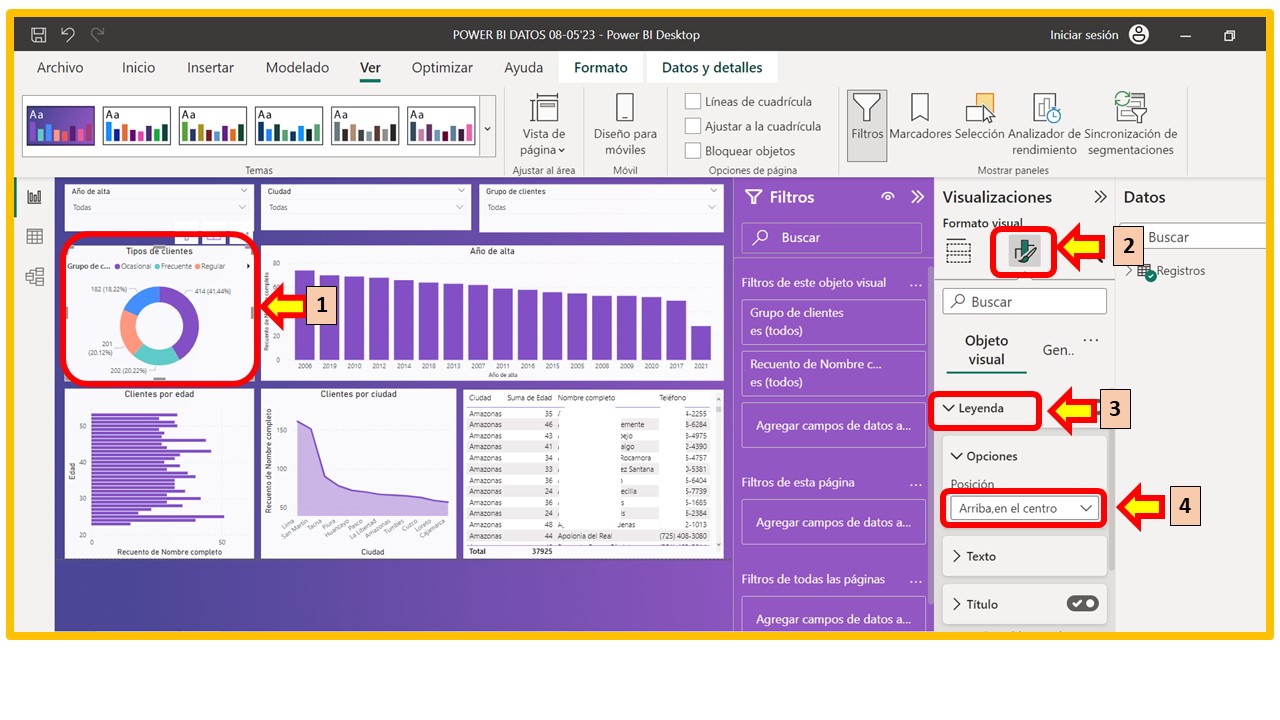Open the Vista de página menu
The image size is (1280, 720).
click(x=543, y=125)
